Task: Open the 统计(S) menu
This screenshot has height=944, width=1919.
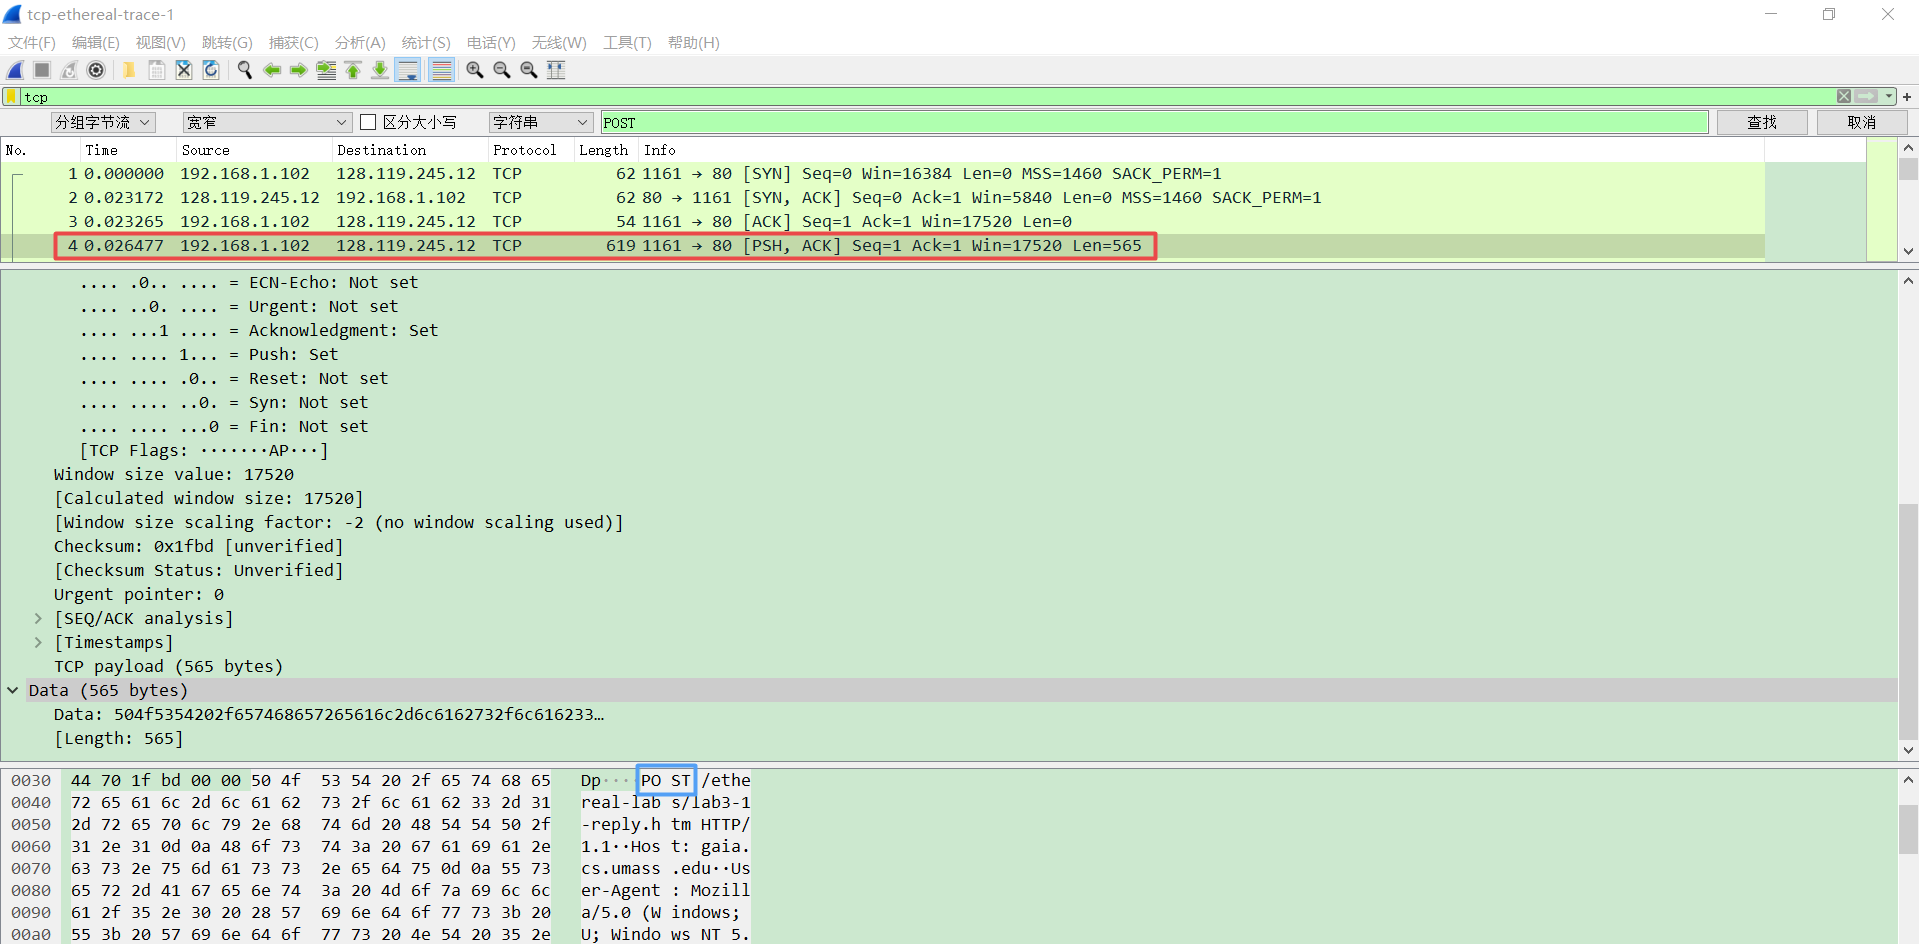Action: 426,43
